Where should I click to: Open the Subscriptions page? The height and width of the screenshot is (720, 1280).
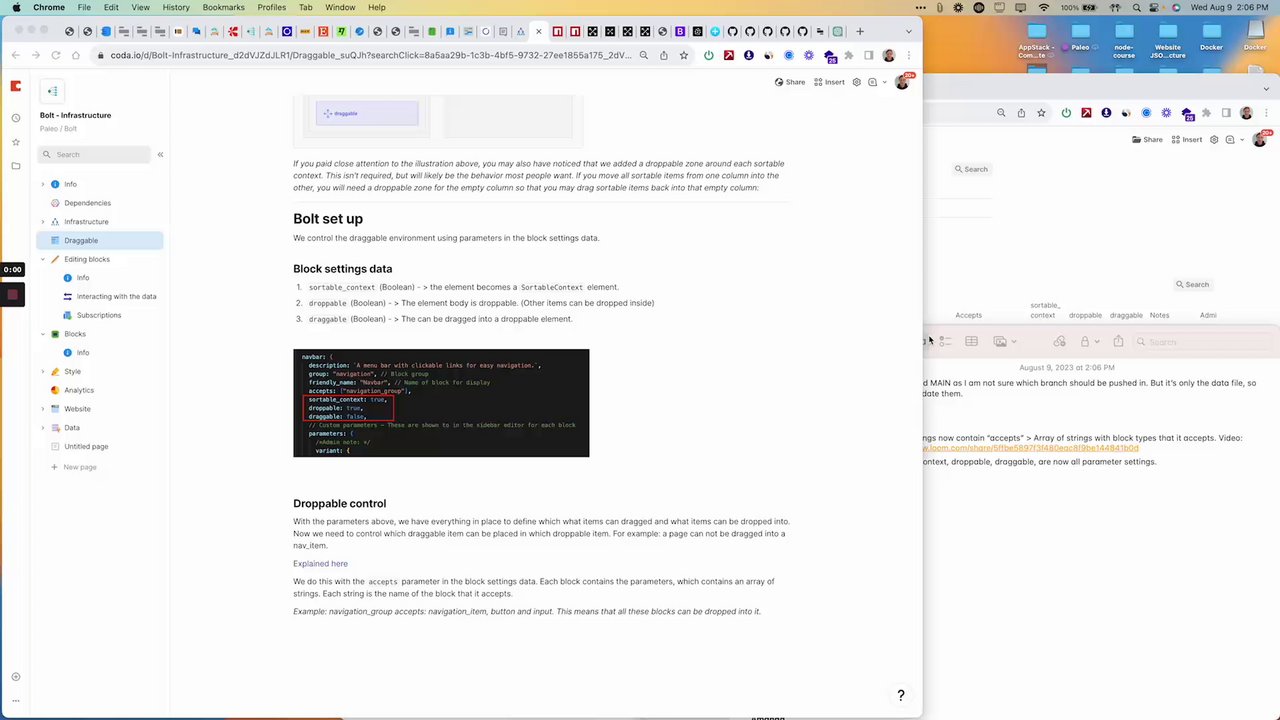click(x=100, y=315)
